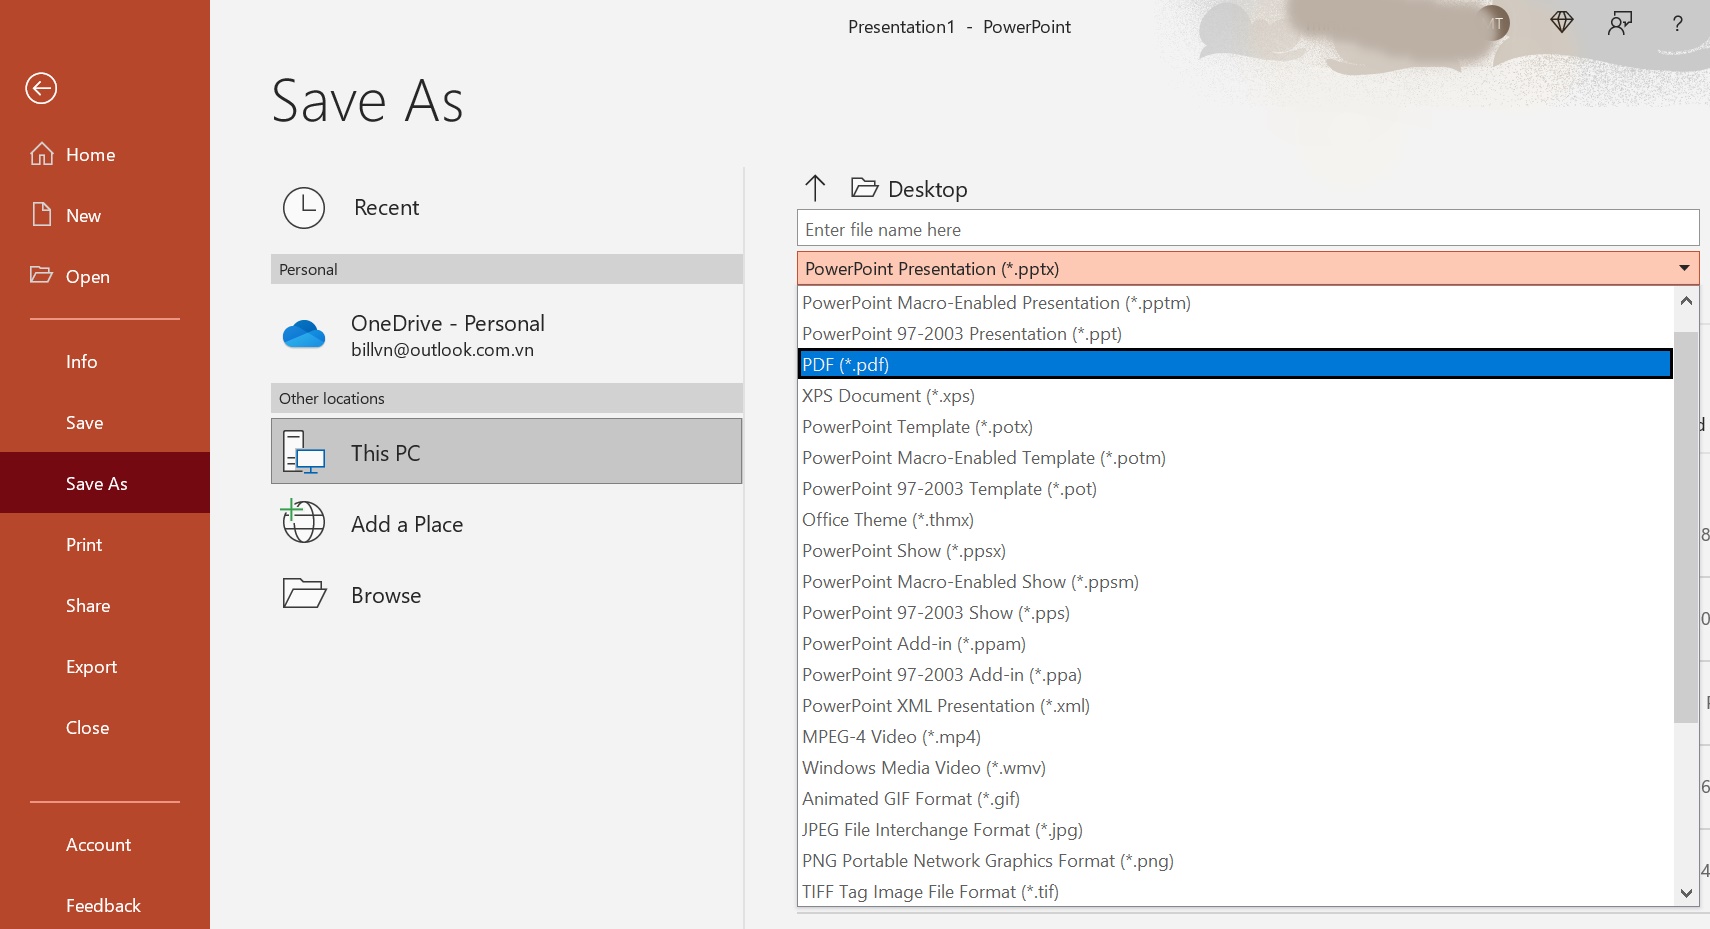Image resolution: width=1710 pixels, height=929 pixels.
Task: Choose PowerPoint Add-in (*.ppam)
Action: [x=1235, y=644]
